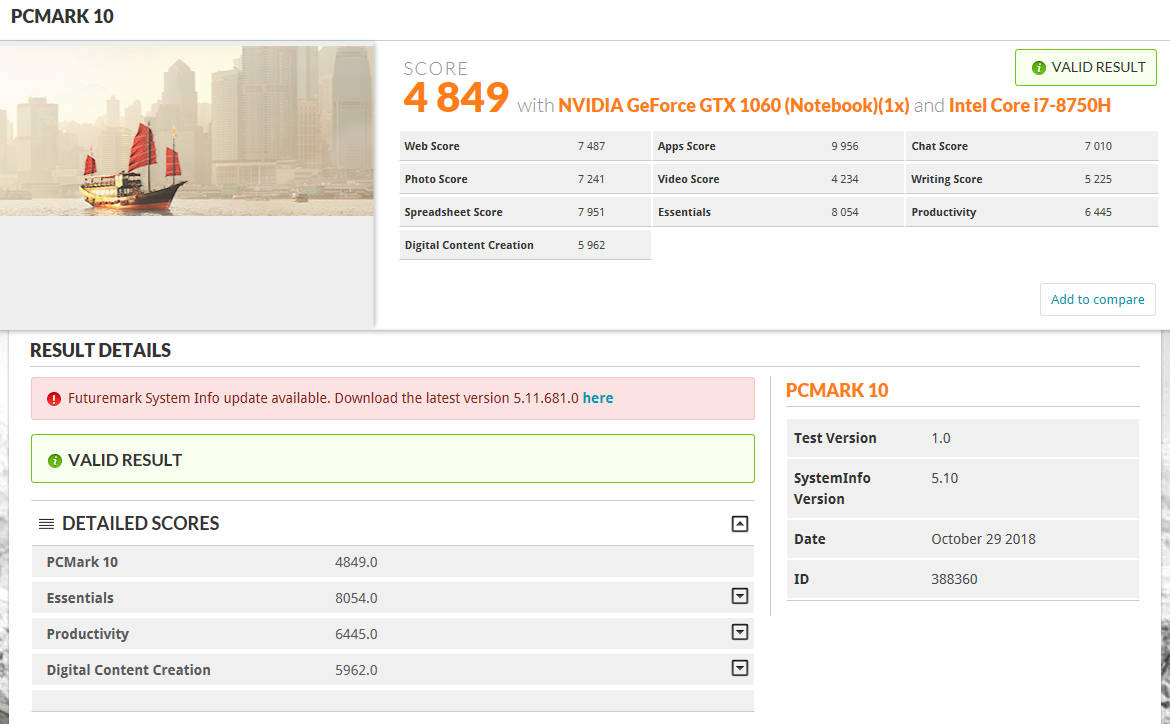The width and height of the screenshot is (1170, 724).
Task: Click the DETAILED SCORES heading
Action: [x=140, y=524]
